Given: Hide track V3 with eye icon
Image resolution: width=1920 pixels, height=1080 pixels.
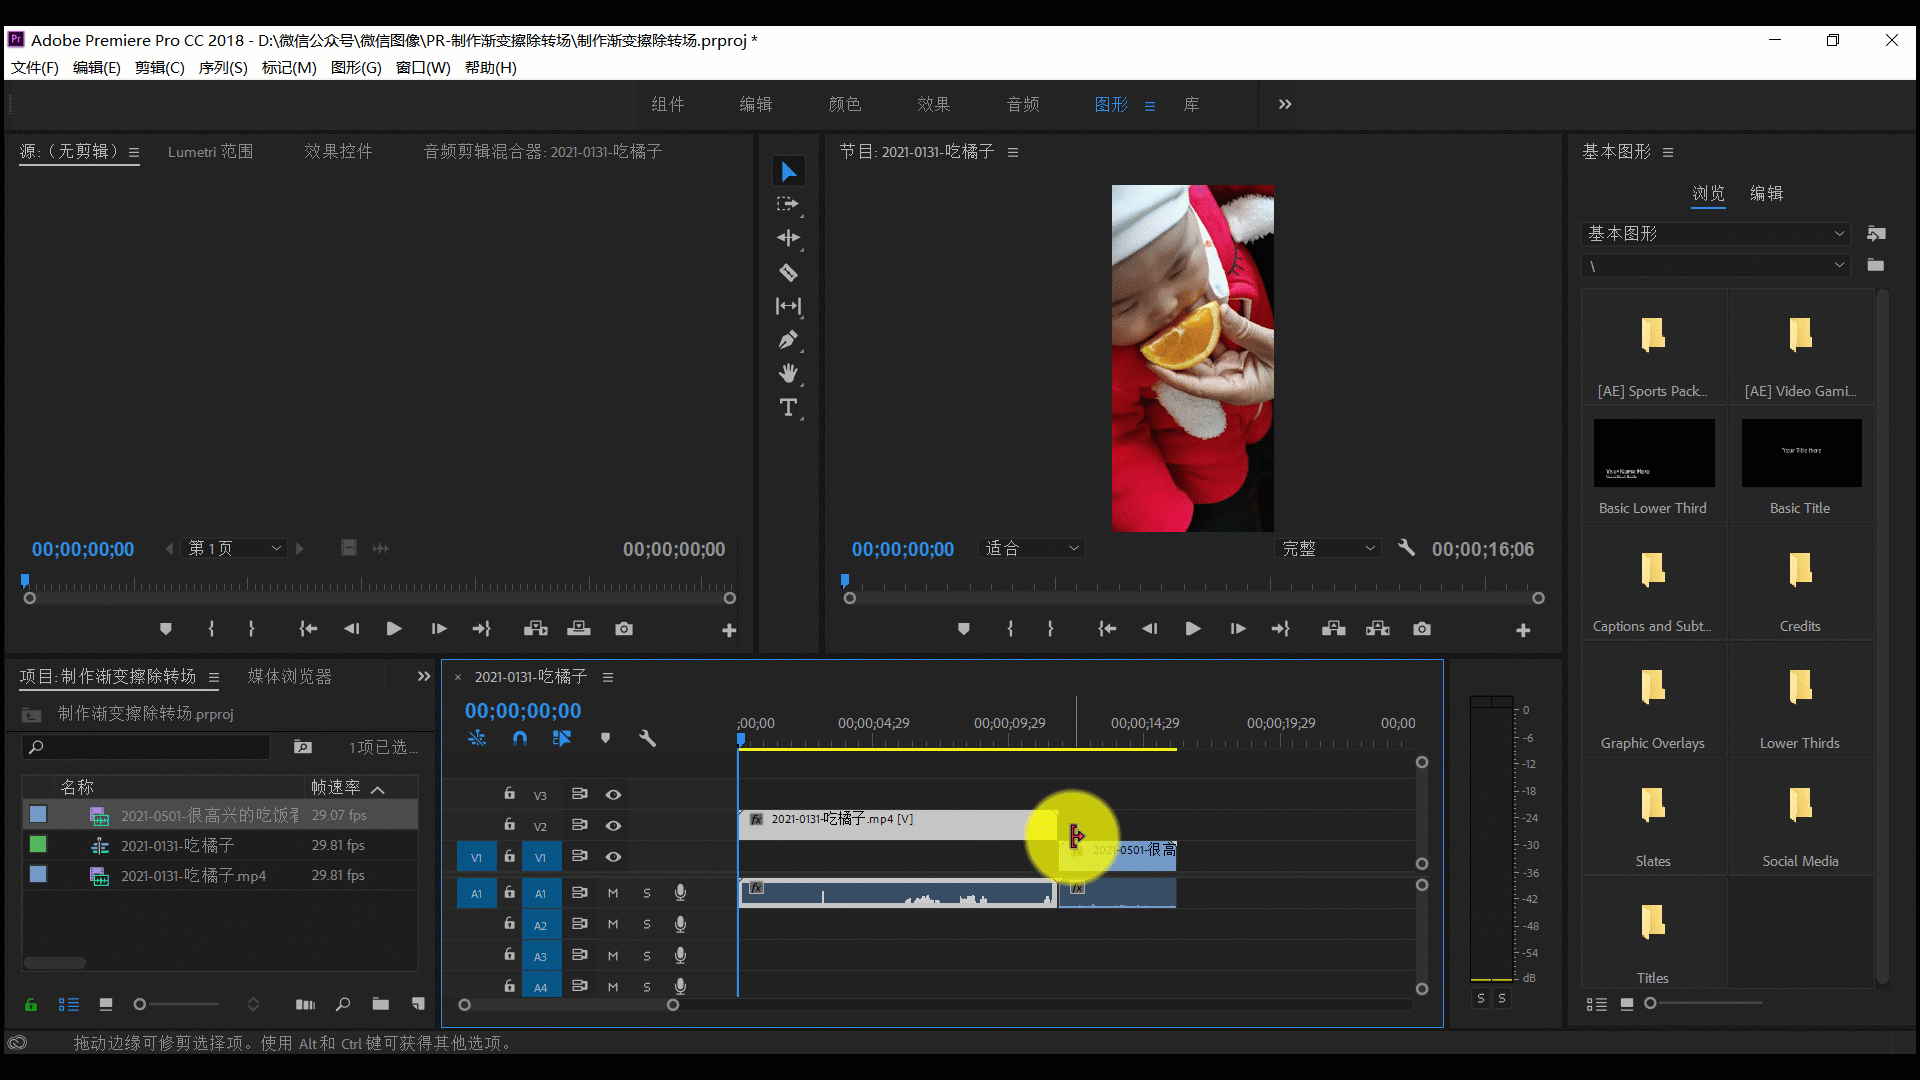Looking at the screenshot, I should [x=613, y=794].
